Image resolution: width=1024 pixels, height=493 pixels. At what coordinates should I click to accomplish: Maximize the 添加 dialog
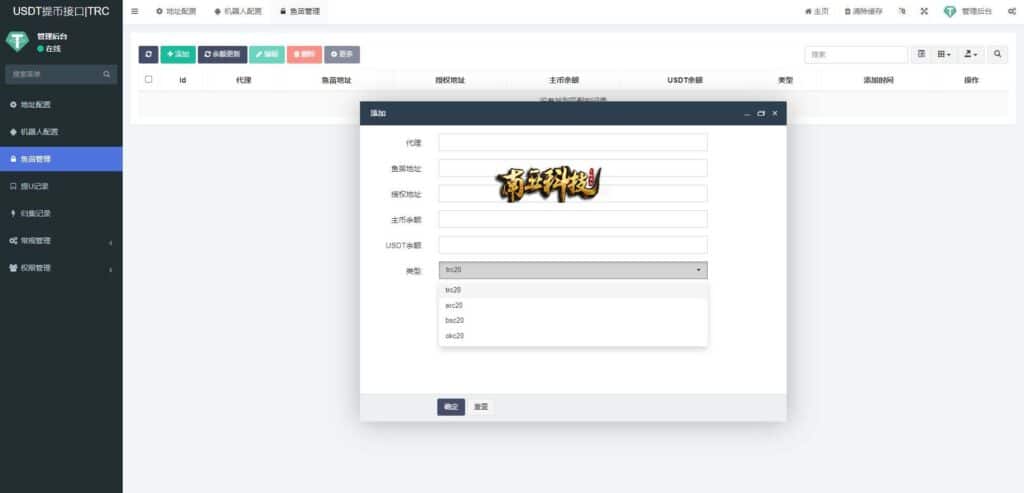coord(761,114)
